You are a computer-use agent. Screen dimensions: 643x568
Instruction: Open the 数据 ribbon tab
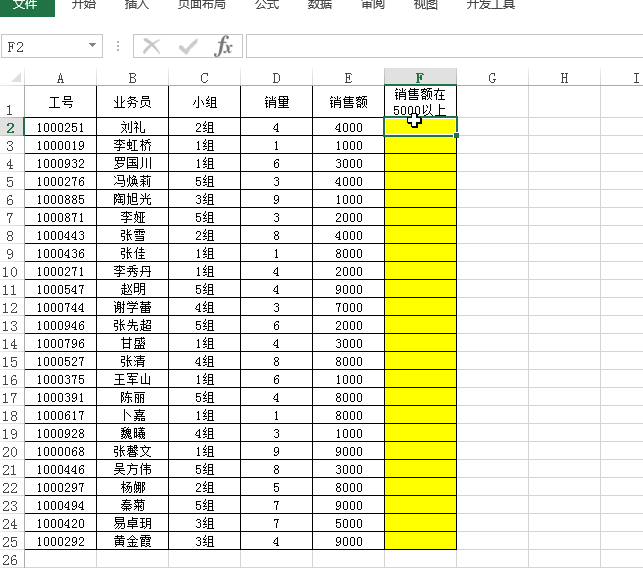pos(320,5)
